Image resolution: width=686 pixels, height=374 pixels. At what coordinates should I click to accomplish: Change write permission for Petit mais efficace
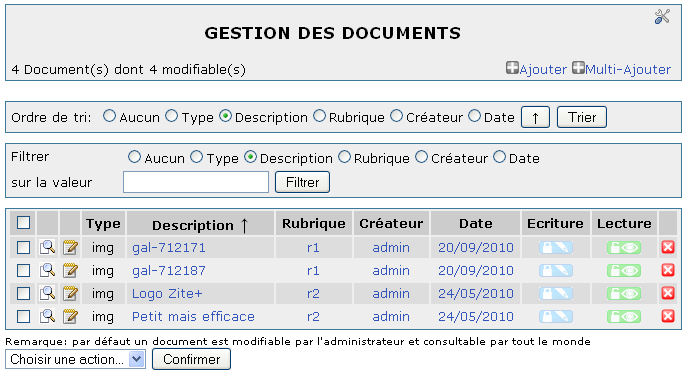click(556, 316)
